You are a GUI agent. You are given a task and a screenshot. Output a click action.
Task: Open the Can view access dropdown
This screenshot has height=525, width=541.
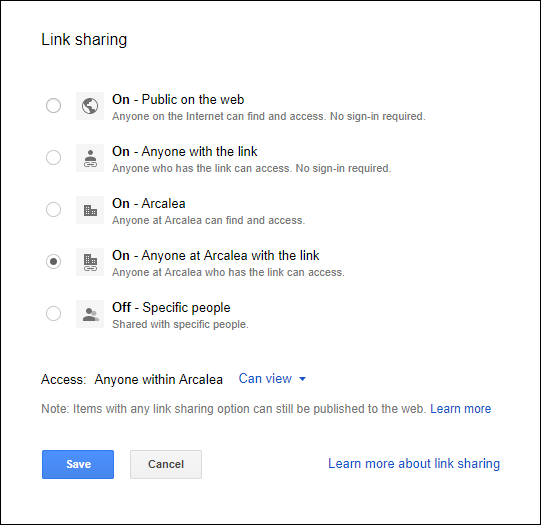pos(272,379)
